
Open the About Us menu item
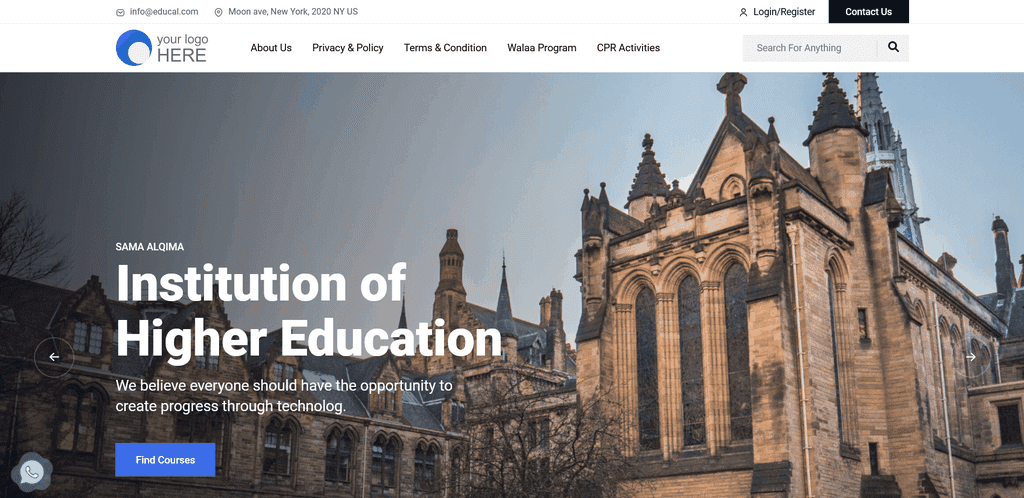271,48
